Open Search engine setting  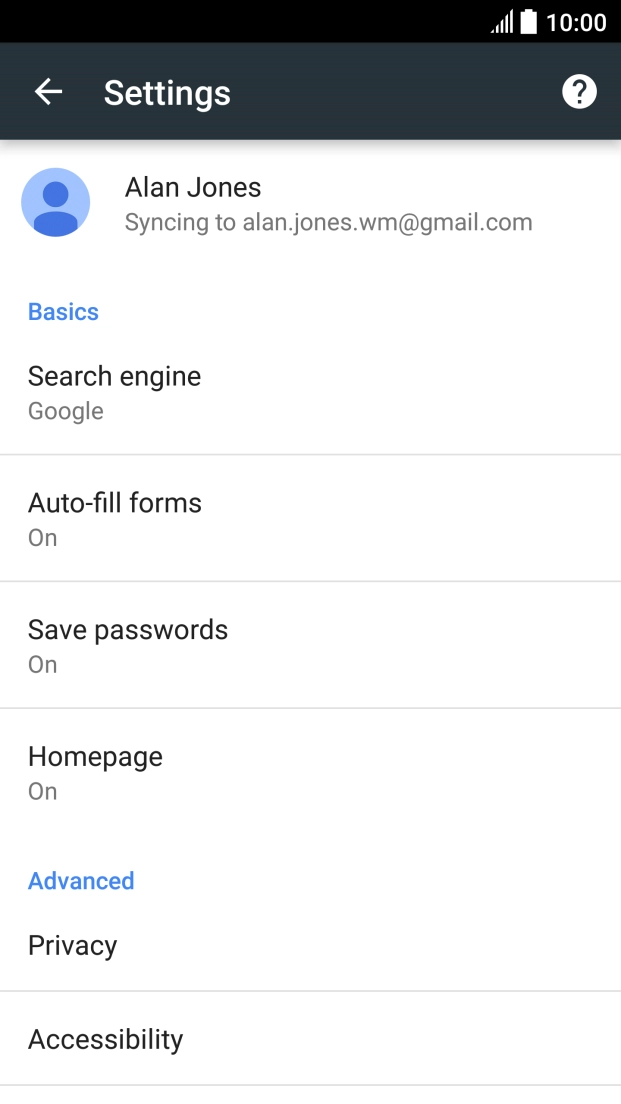114,377
